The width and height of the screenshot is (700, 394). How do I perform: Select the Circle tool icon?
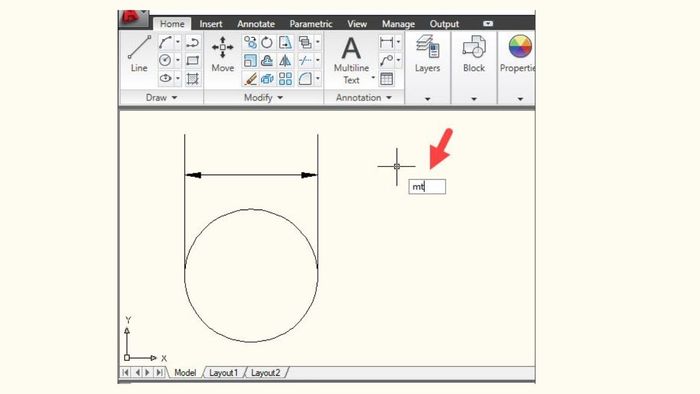click(x=165, y=60)
